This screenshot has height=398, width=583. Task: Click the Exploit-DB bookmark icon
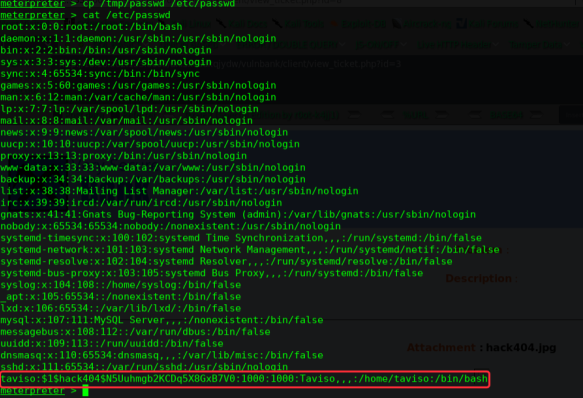(334, 25)
